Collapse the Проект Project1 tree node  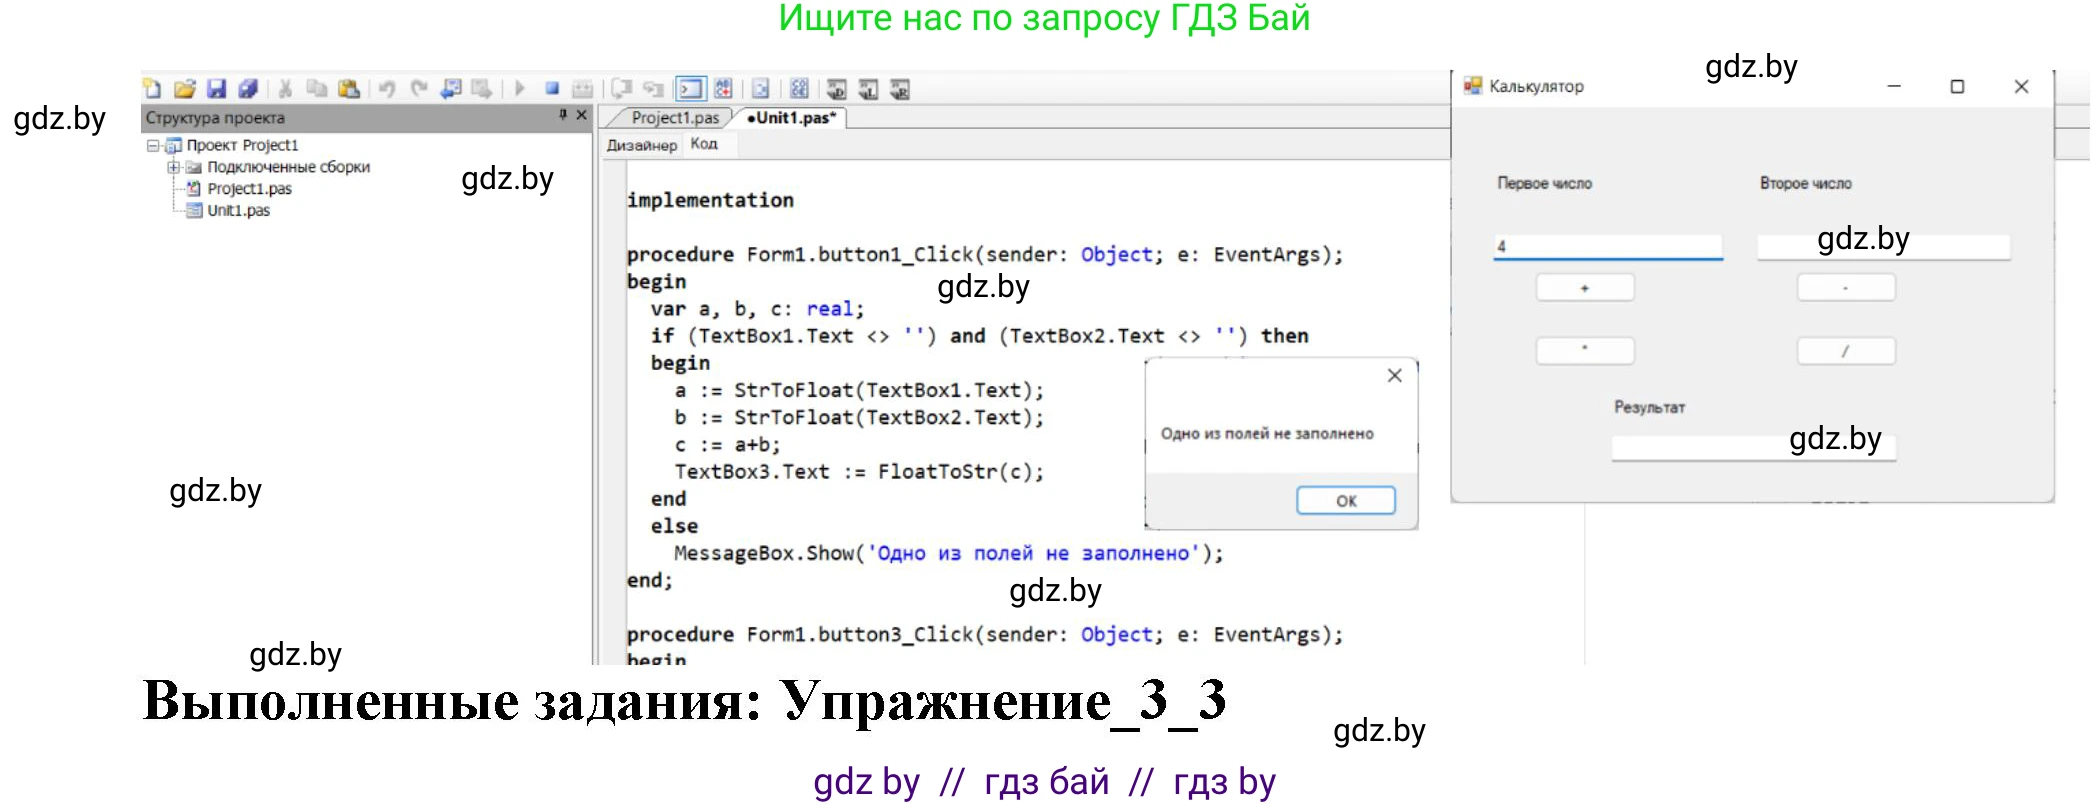(x=152, y=146)
